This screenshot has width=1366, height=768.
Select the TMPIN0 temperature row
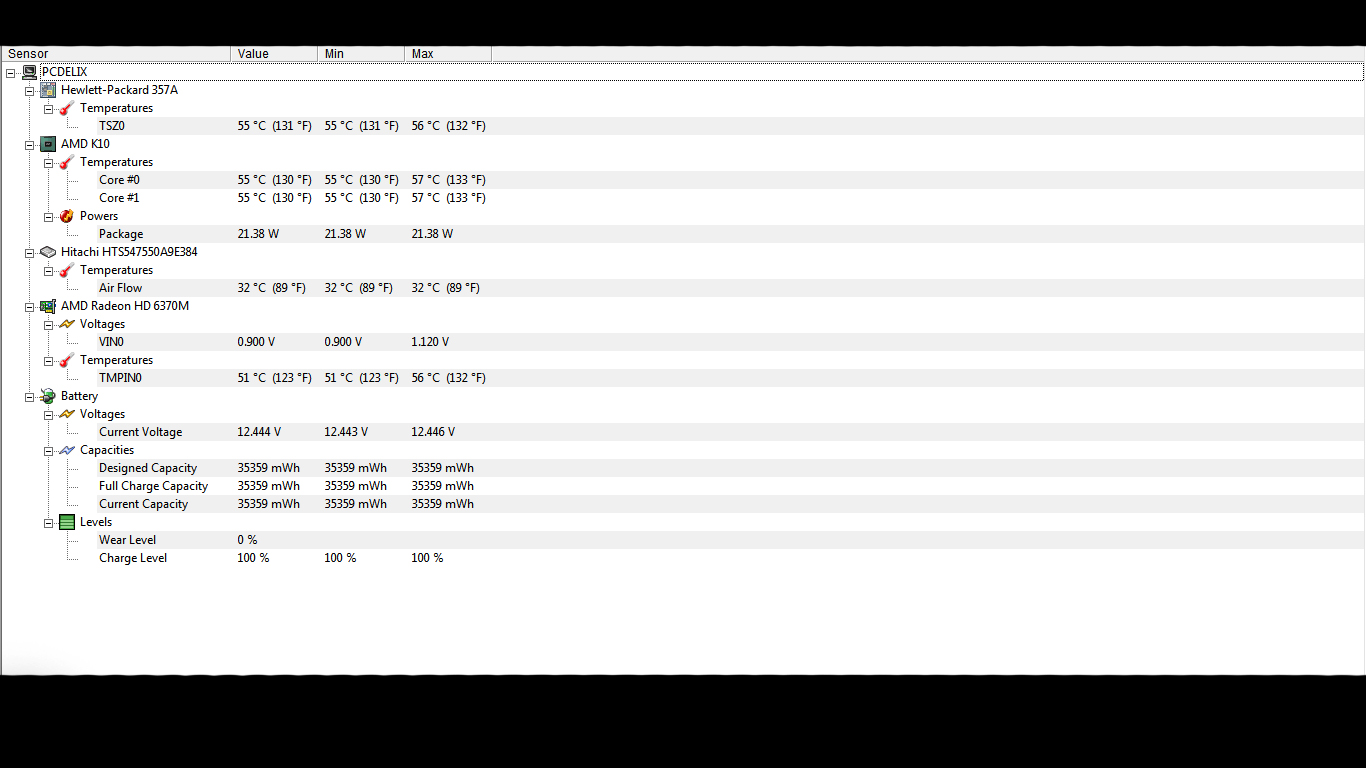tap(683, 378)
